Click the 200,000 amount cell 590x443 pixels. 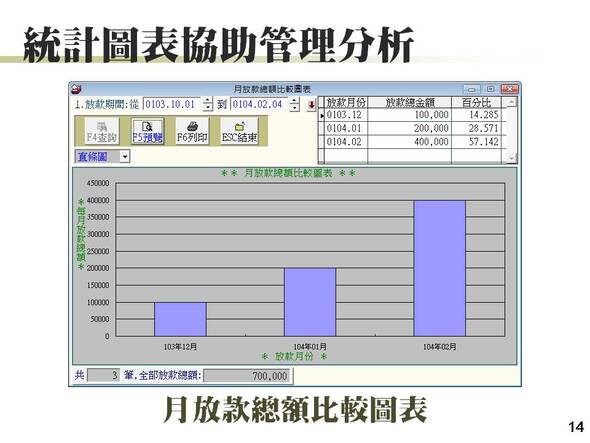click(x=409, y=128)
